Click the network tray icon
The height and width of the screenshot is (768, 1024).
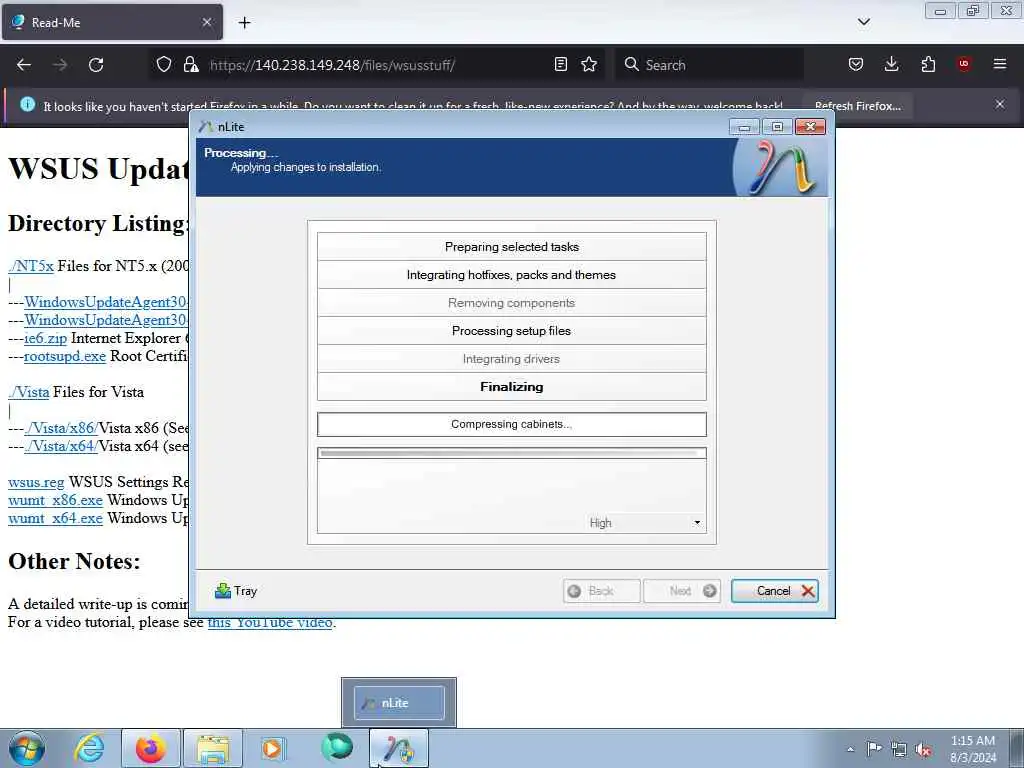click(x=899, y=749)
